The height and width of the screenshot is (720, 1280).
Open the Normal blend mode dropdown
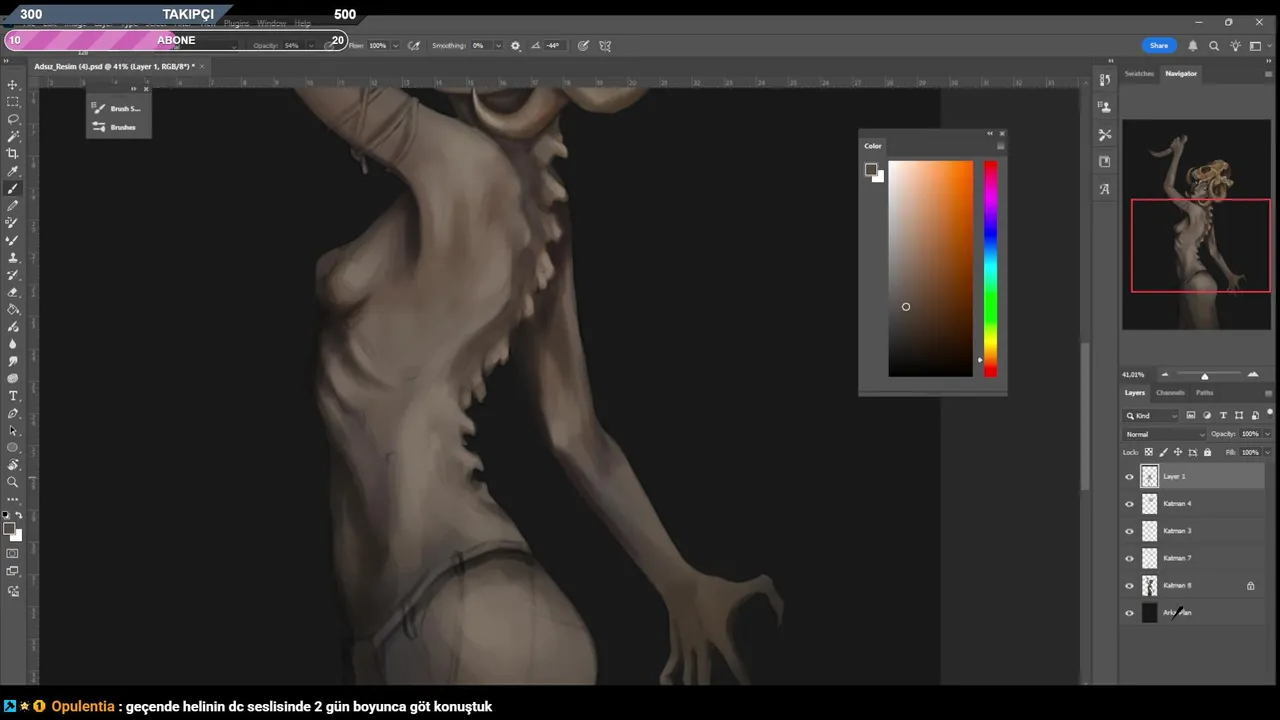(x=1165, y=434)
